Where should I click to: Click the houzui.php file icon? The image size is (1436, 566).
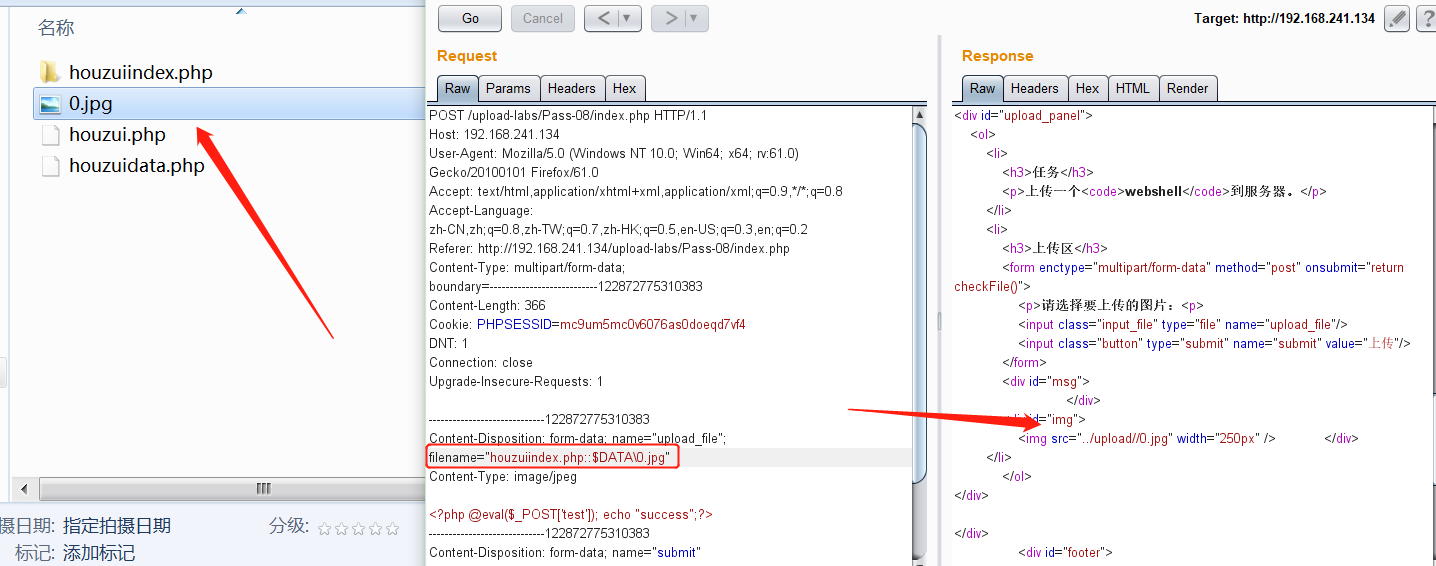click(x=50, y=135)
